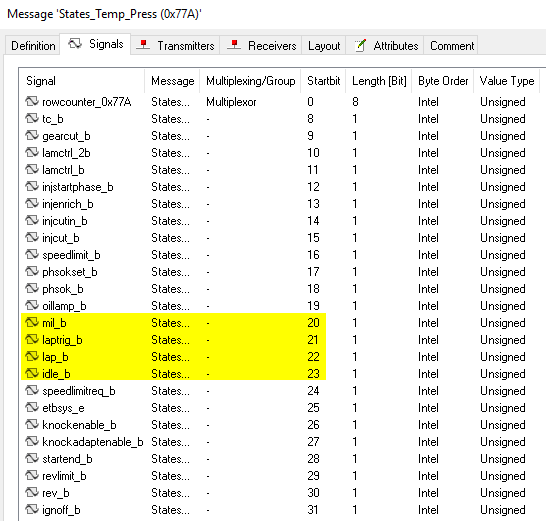Click signal icon of injenrich_b row
Viewport: 546px width, 521px height.
[32, 203]
